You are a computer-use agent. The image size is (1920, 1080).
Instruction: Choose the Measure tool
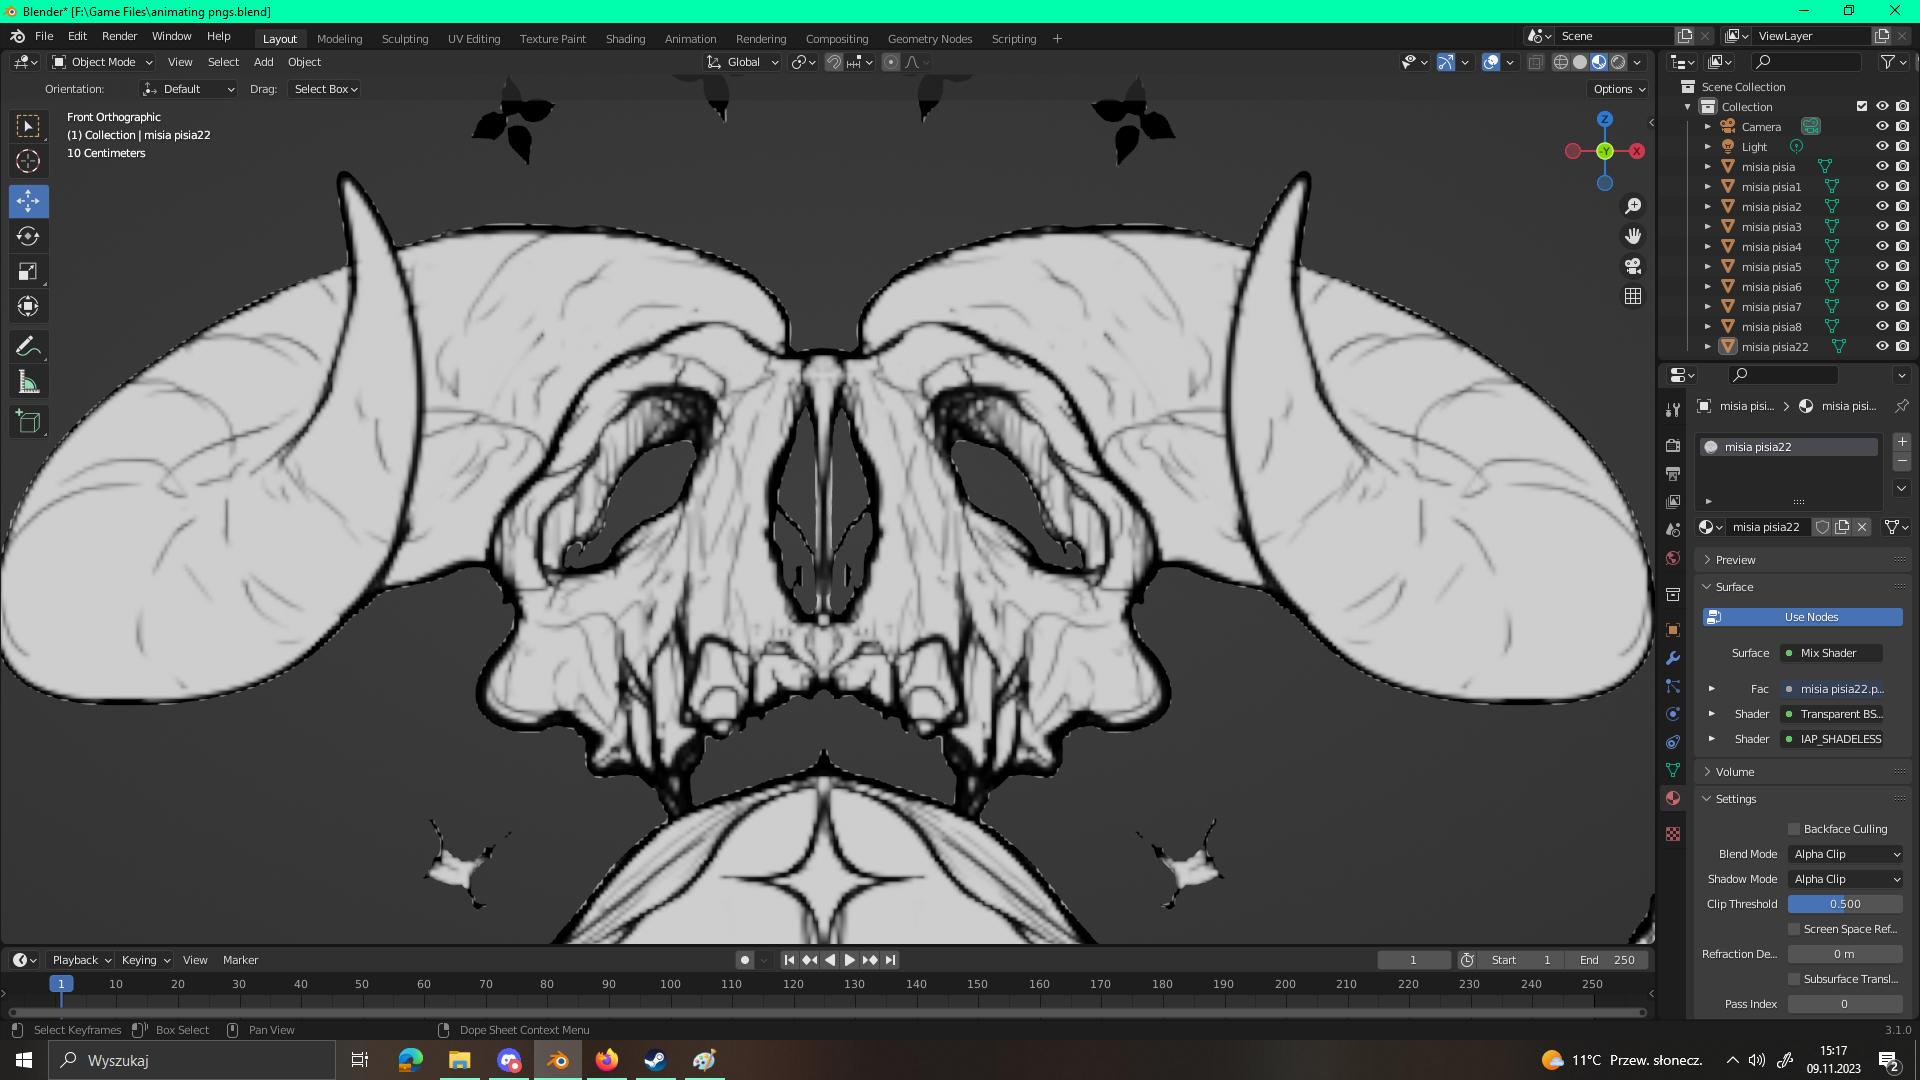point(28,382)
